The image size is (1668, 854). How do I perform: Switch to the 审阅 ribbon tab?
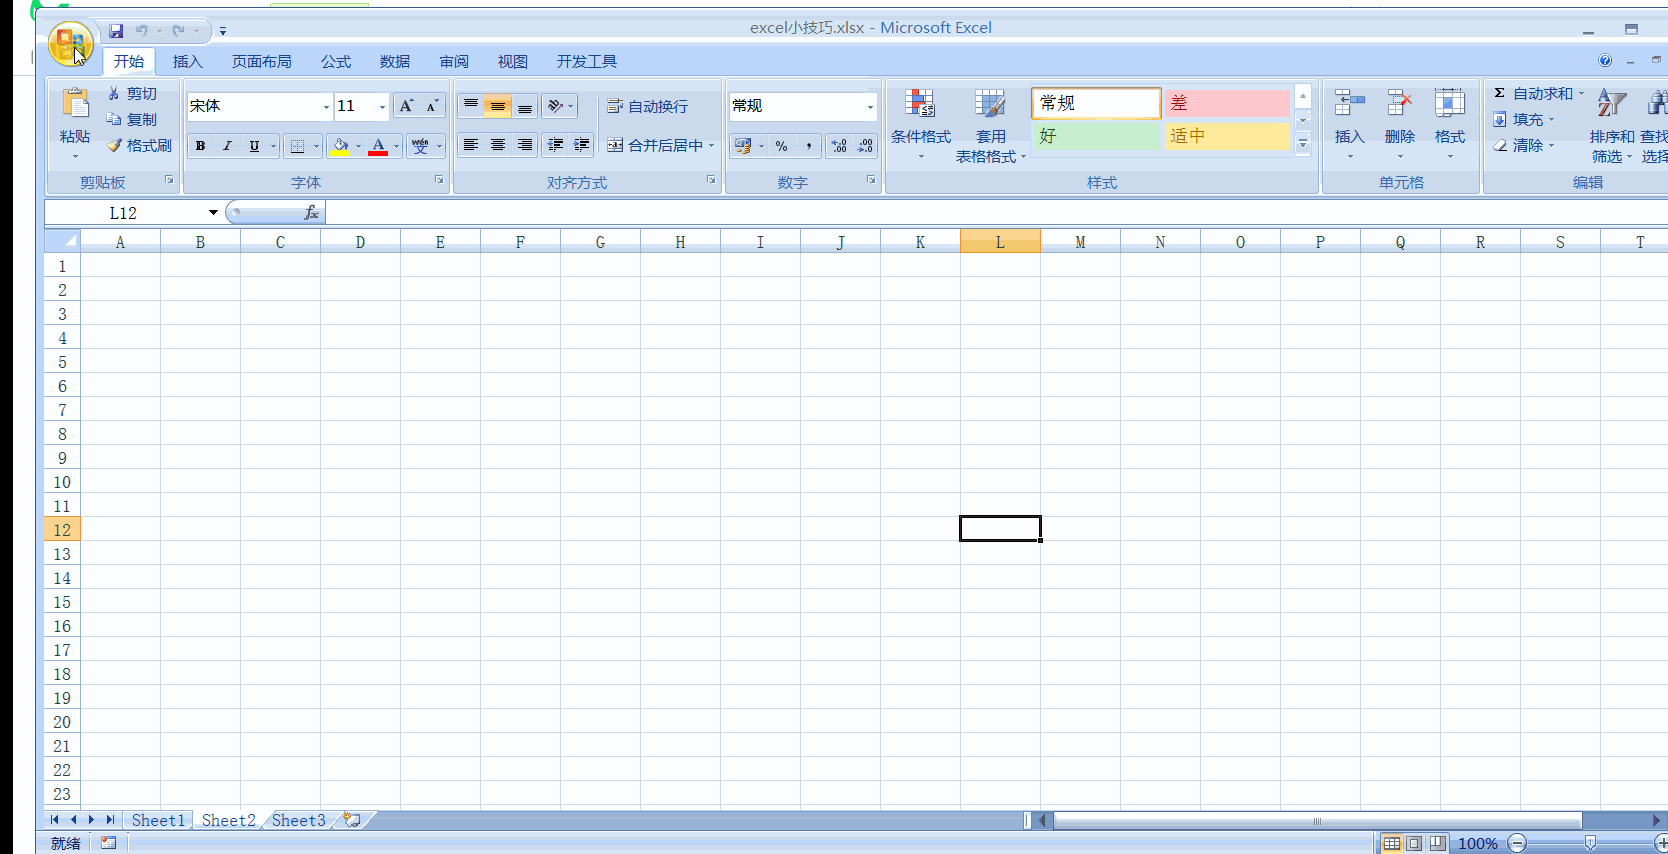454,61
